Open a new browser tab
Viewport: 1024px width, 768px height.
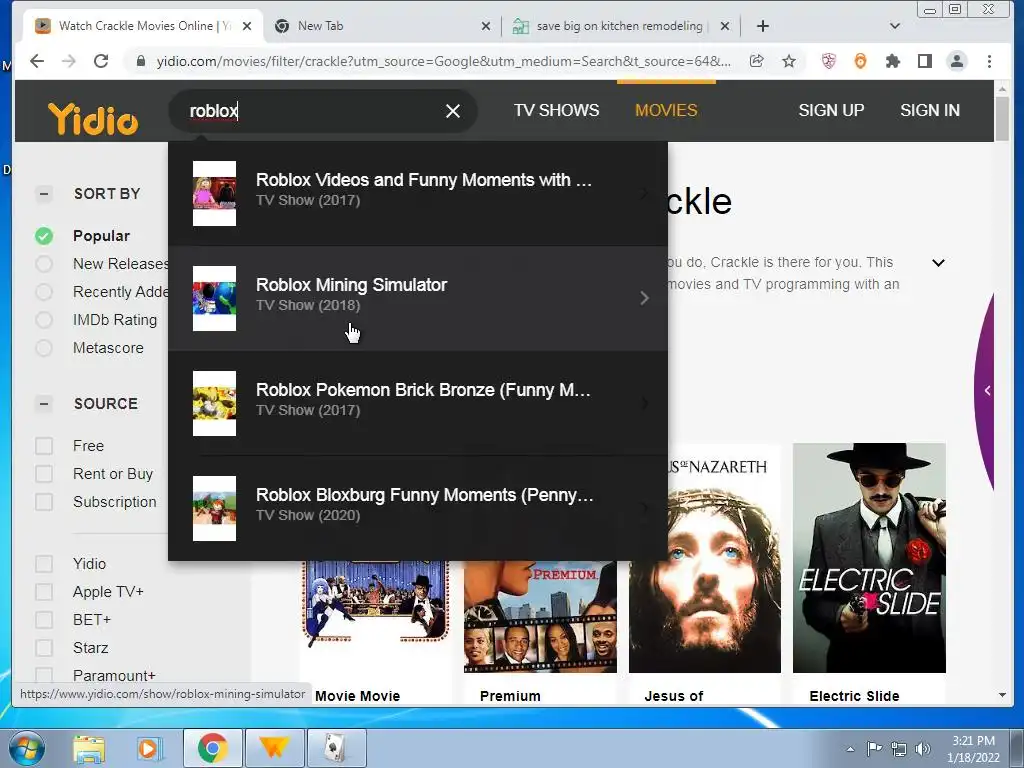[x=763, y=26]
